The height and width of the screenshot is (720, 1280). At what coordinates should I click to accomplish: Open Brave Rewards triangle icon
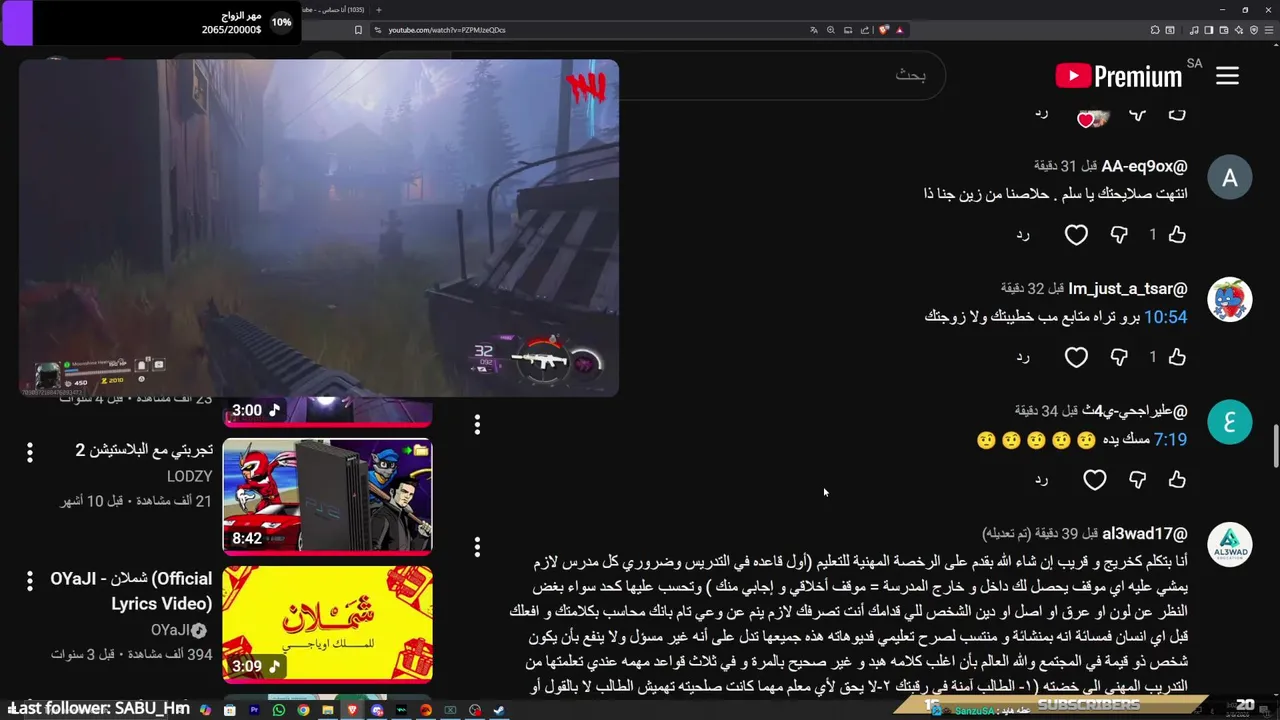(899, 30)
